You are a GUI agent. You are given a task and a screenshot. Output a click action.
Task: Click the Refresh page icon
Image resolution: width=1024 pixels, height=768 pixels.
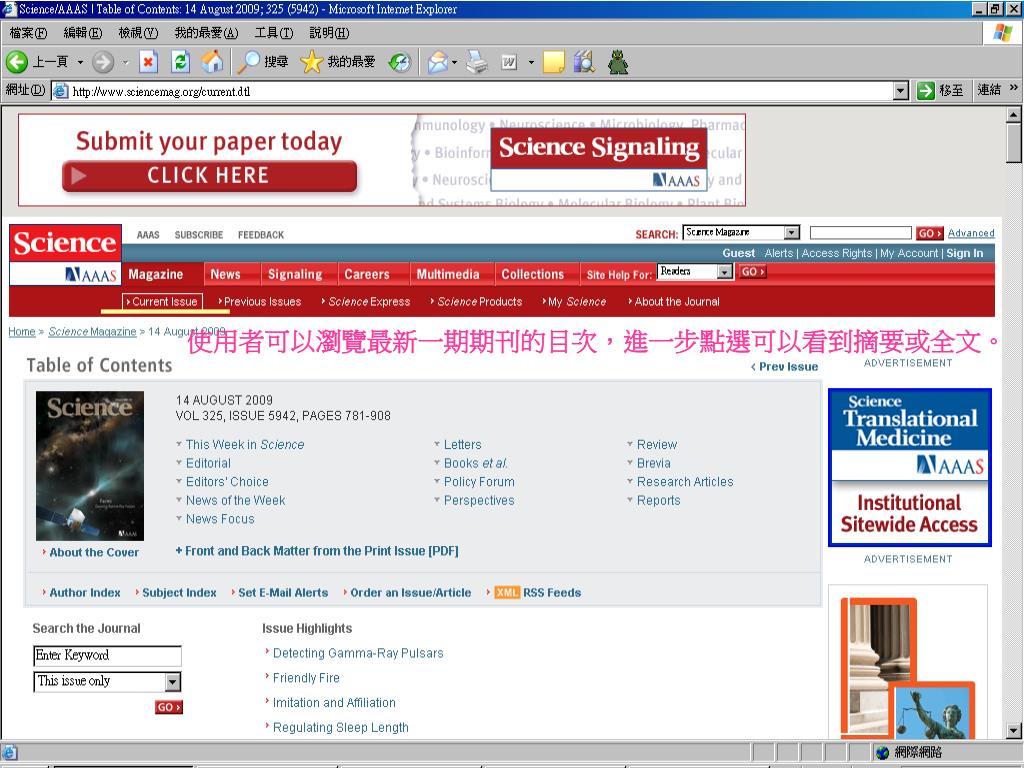point(180,63)
